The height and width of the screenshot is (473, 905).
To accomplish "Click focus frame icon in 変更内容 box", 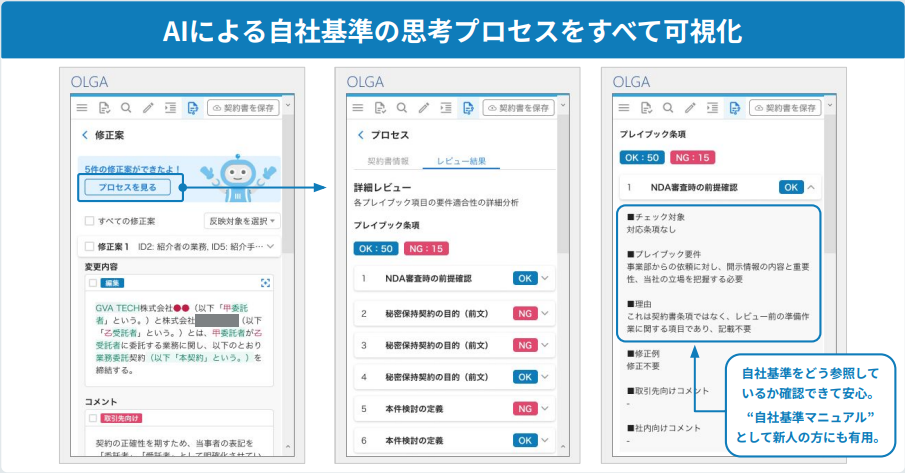I will click(x=265, y=283).
